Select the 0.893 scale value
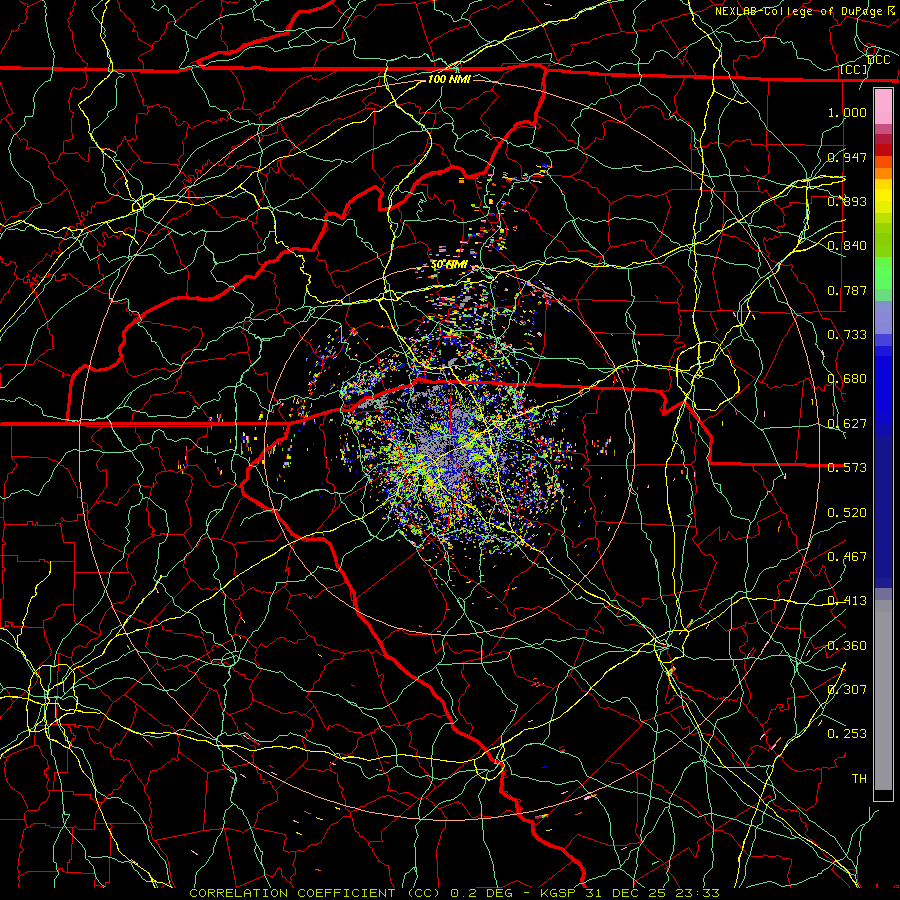Viewport: 900px width, 900px height. (x=847, y=201)
